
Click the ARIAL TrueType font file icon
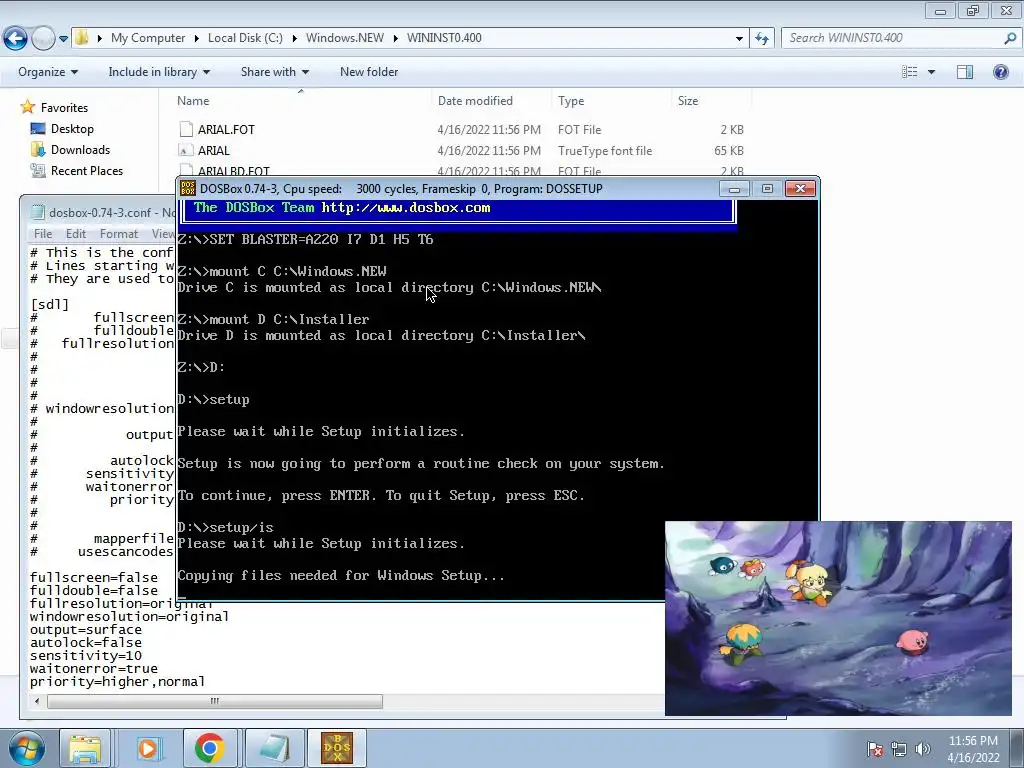point(186,150)
